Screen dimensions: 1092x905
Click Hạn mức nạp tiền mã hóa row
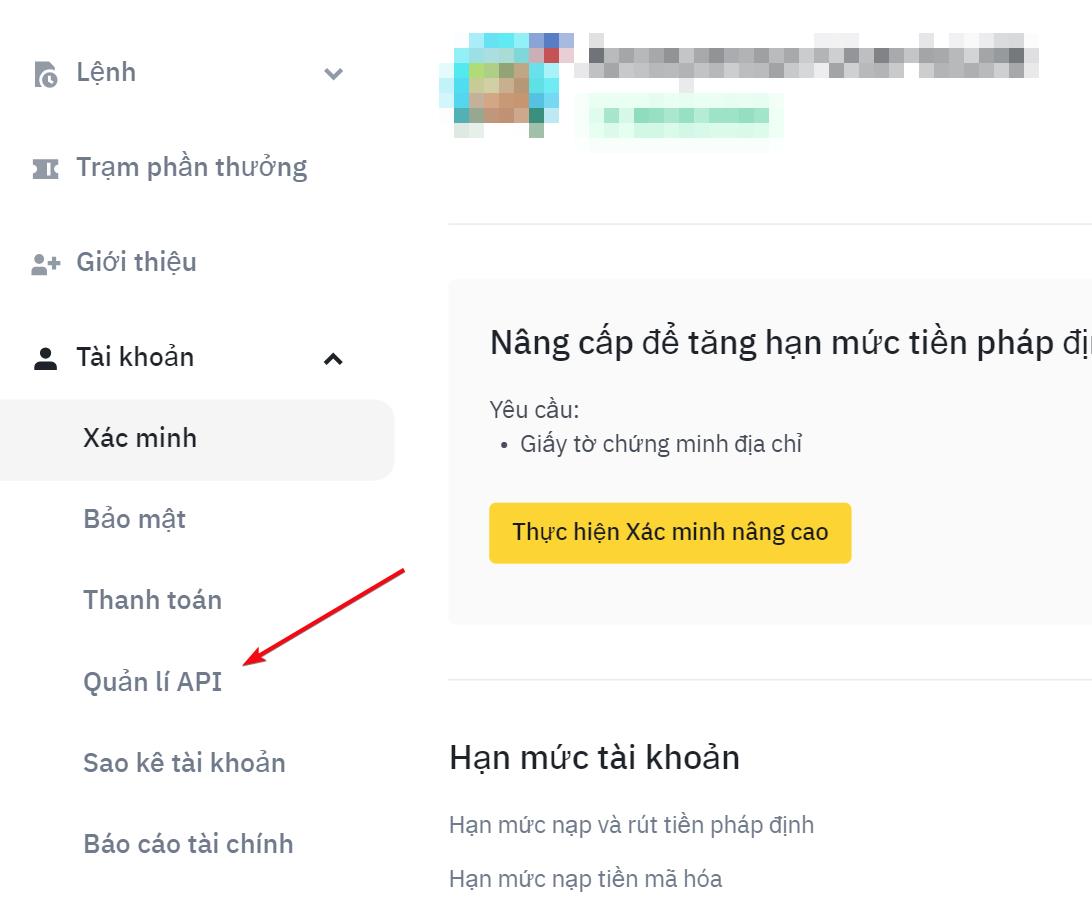[586, 879]
